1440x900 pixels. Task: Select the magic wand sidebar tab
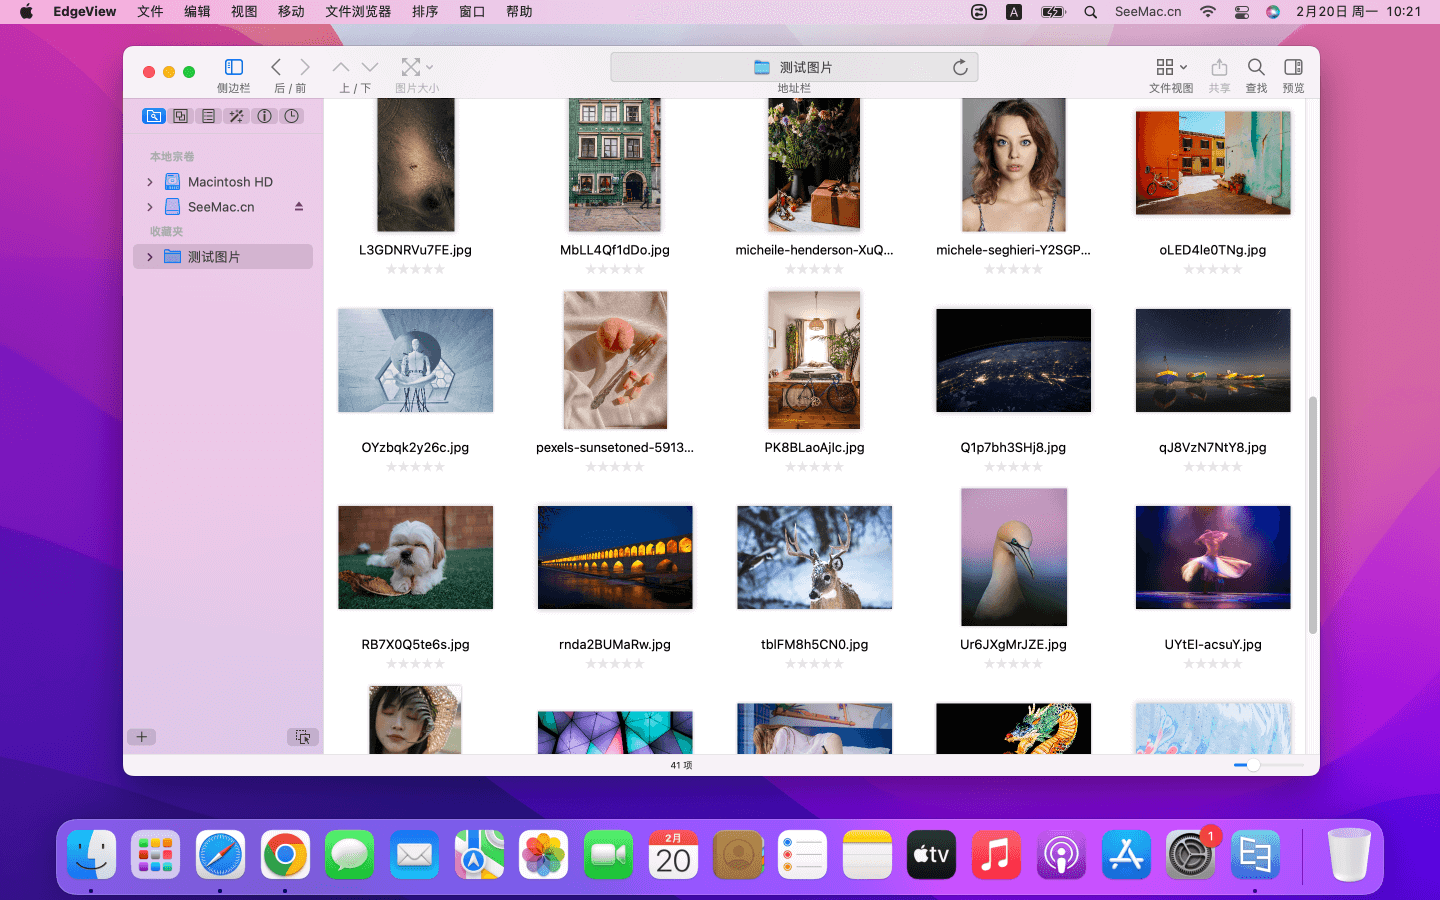pos(236,116)
